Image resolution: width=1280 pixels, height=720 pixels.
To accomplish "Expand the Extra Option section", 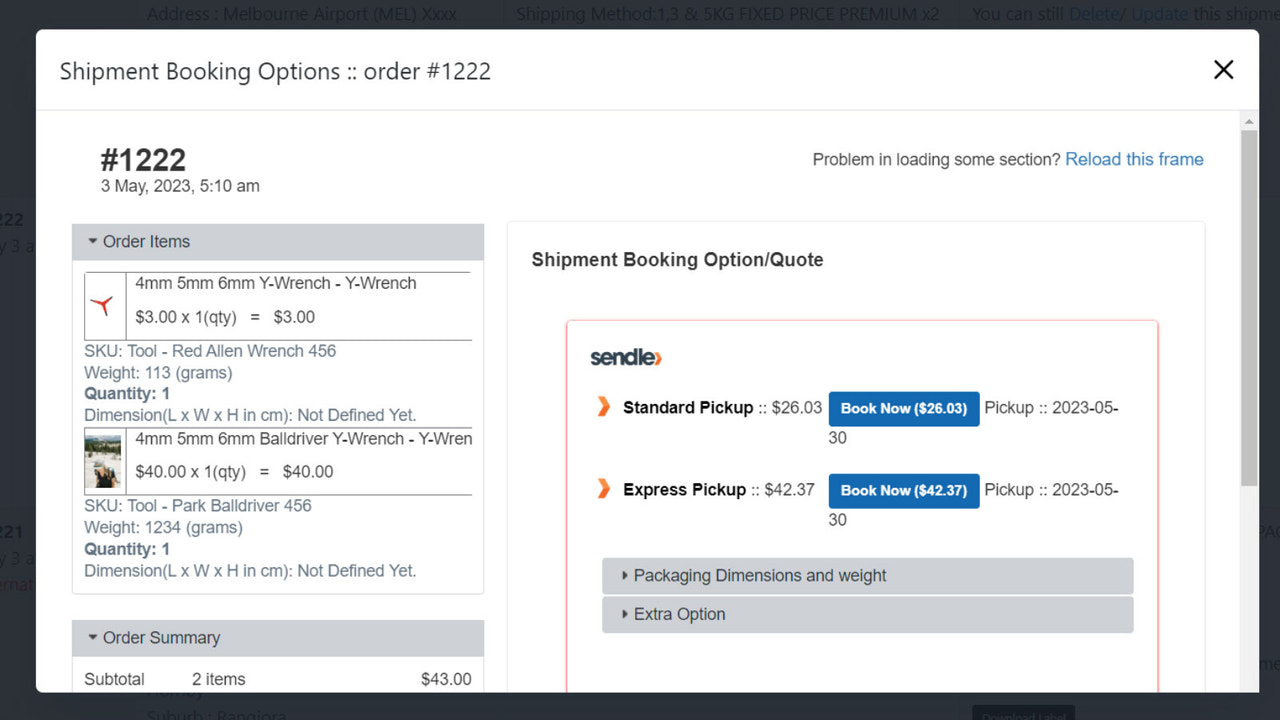I will [680, 613].
